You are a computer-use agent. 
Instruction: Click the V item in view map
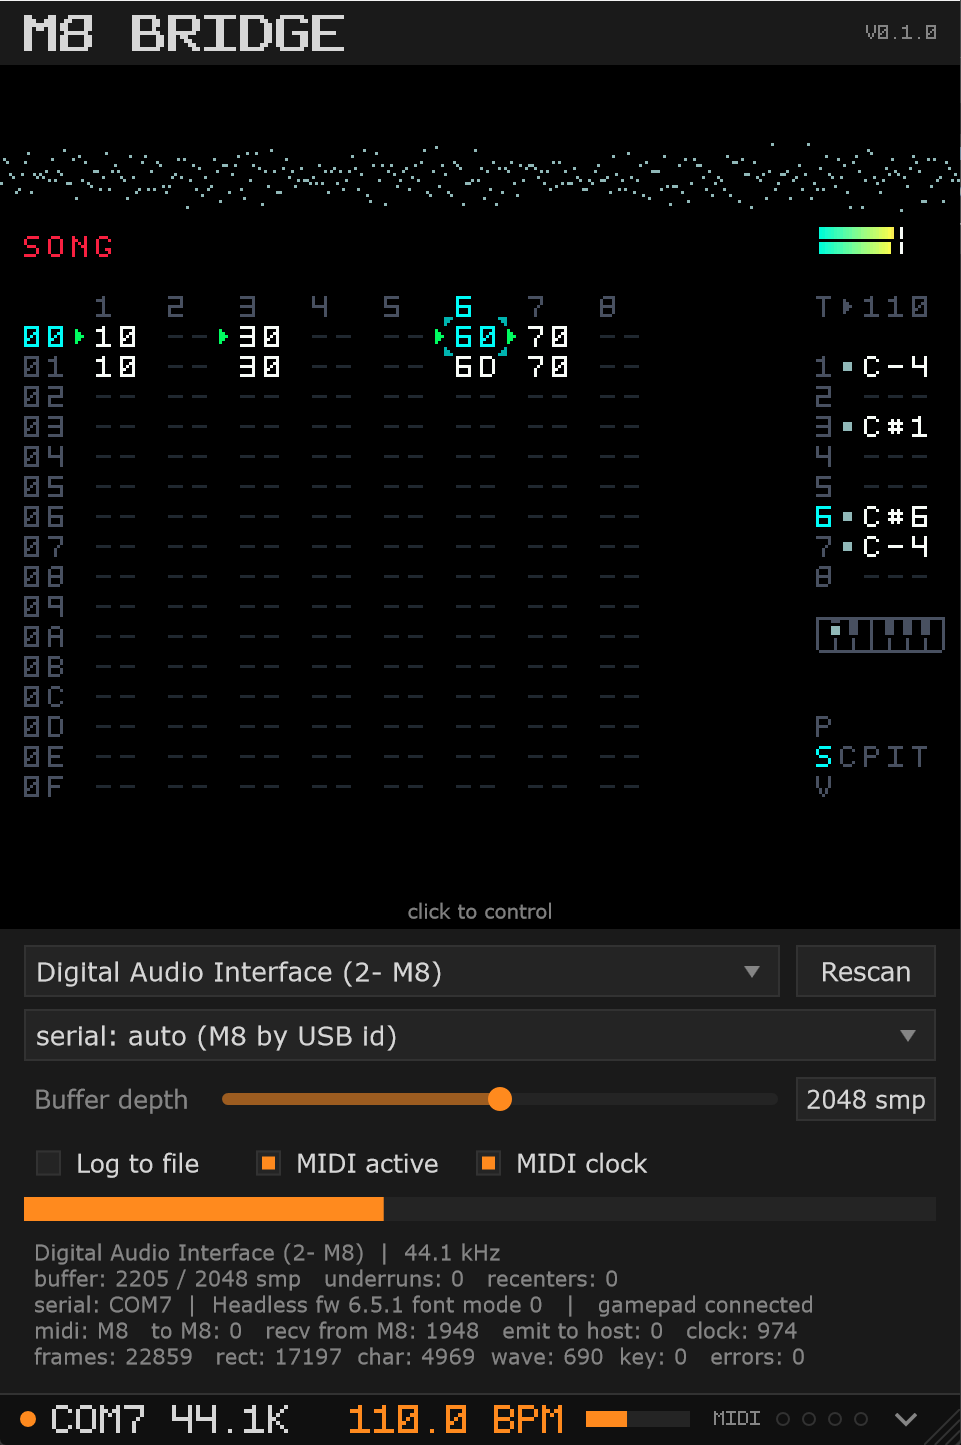pos(823,787)
